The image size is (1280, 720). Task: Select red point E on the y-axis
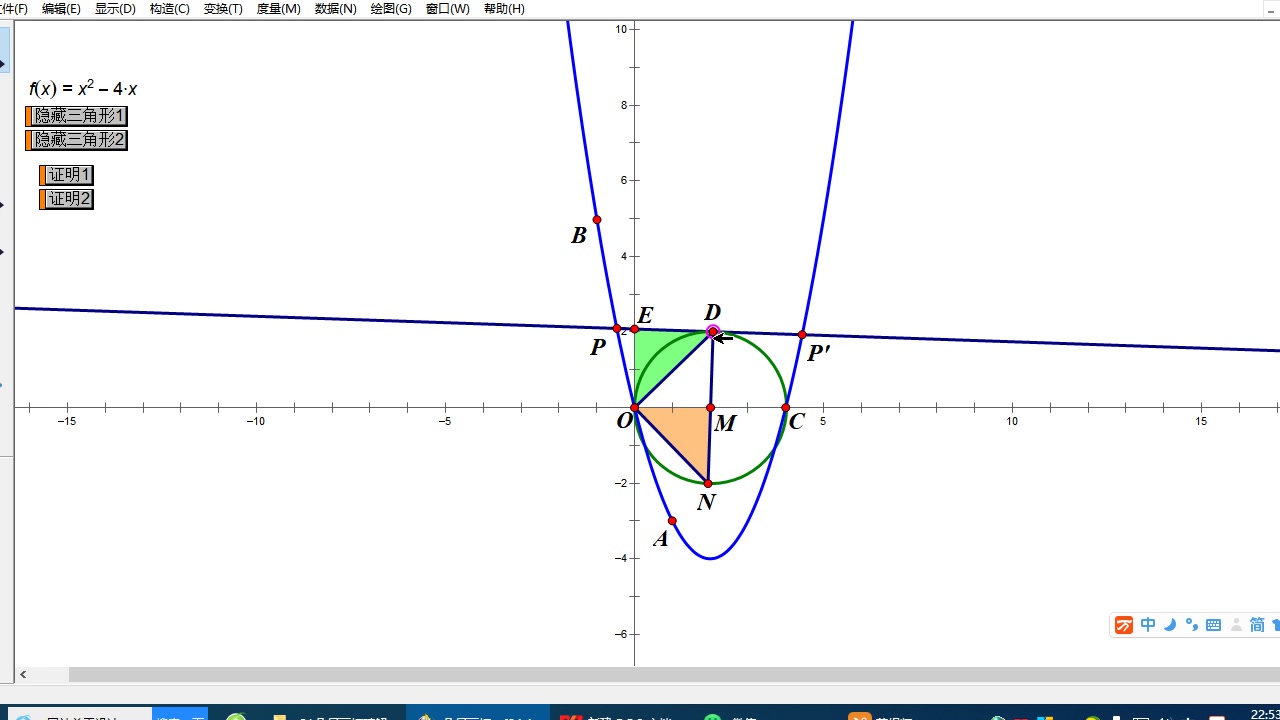634,329
